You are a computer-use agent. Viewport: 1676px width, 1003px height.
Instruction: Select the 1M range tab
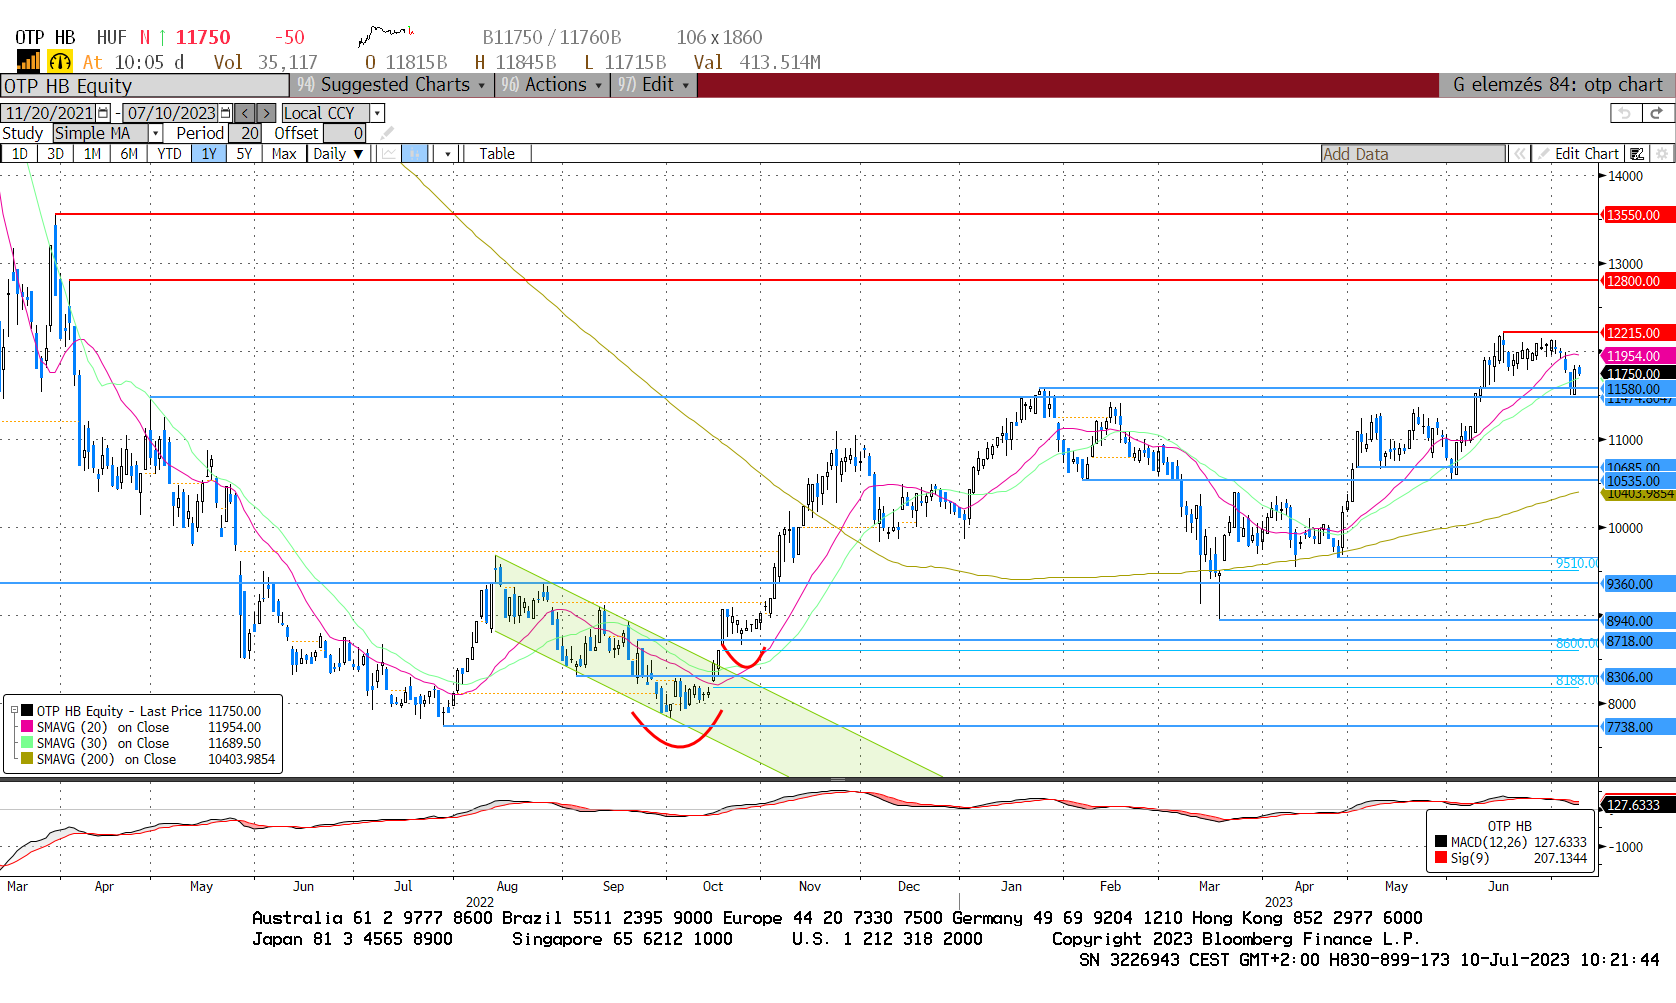point(92,153)
